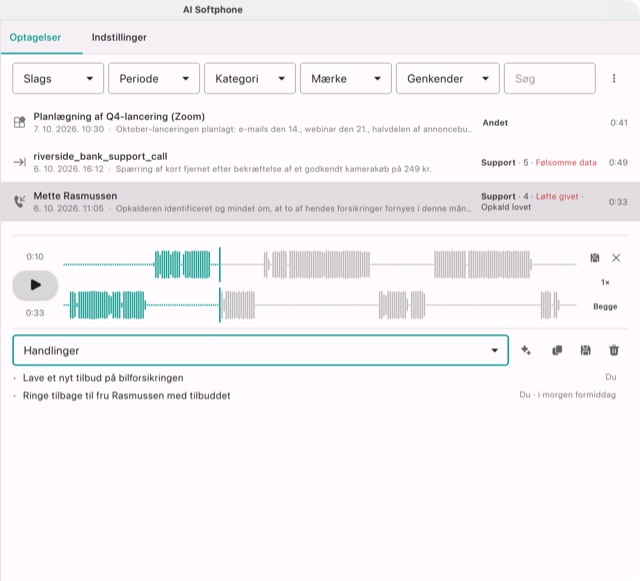
Task: Click the import arrow icon of riverside_bank_support_call
Action: tap(20, 162)
